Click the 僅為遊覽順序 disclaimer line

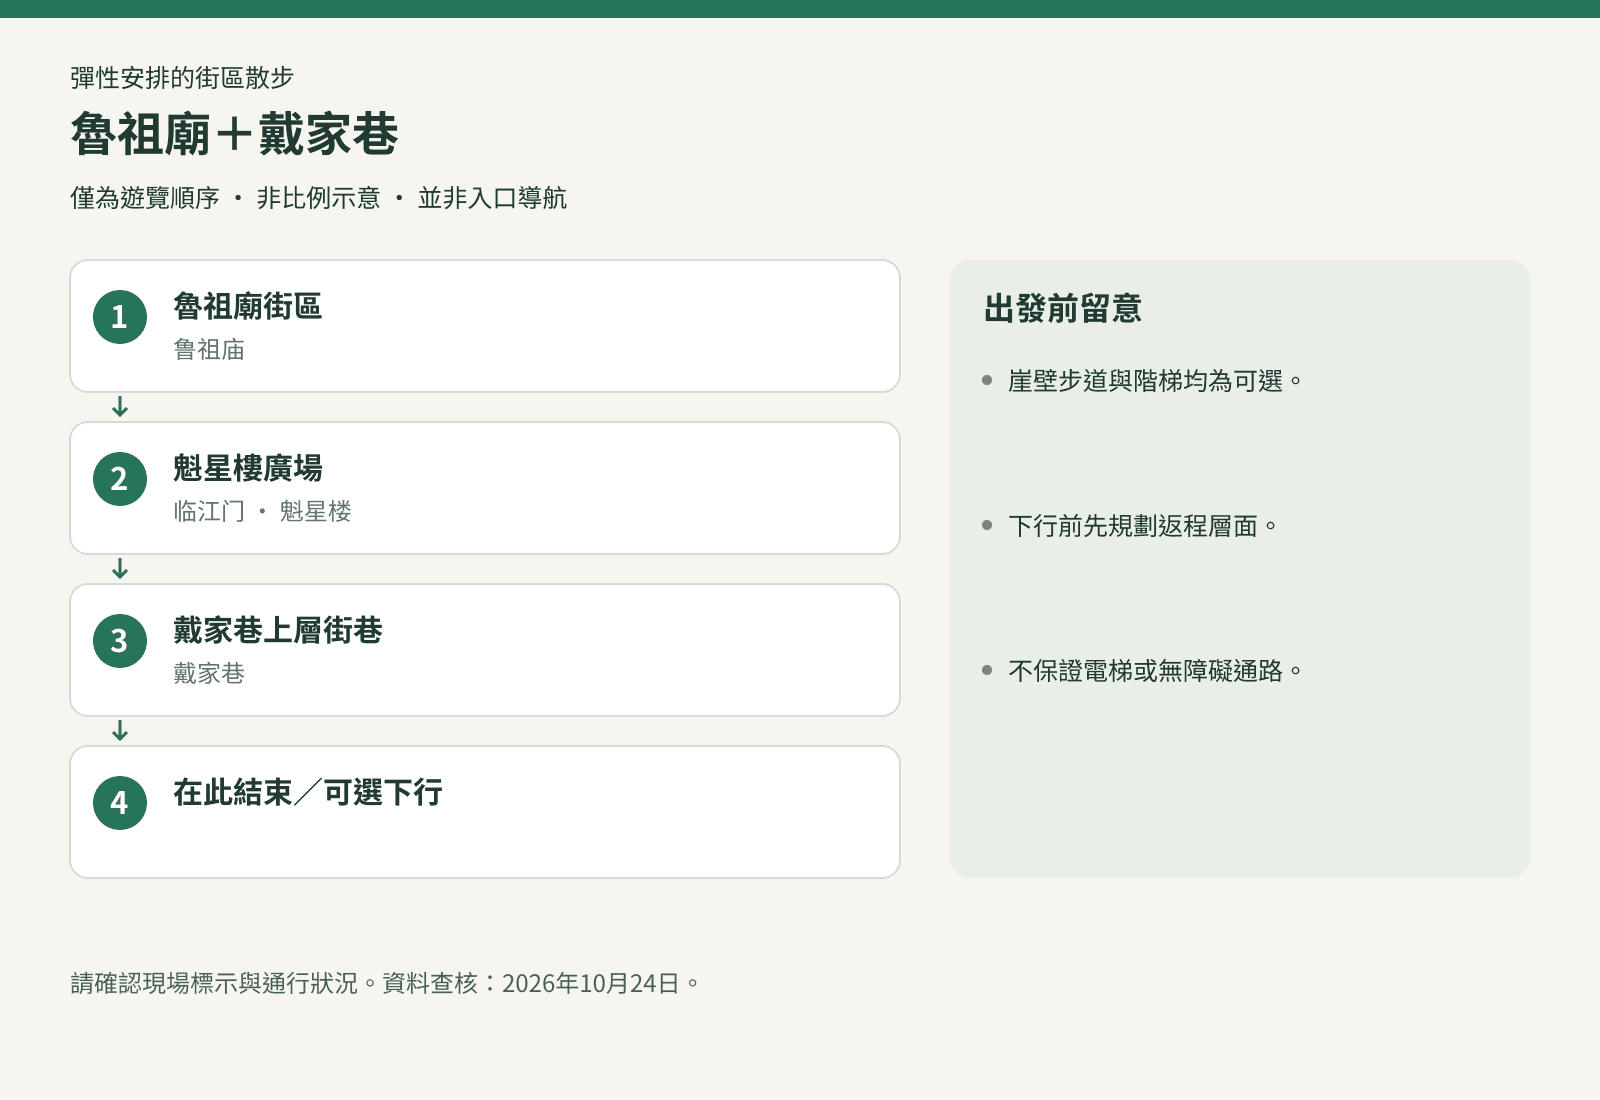point(318,198)
